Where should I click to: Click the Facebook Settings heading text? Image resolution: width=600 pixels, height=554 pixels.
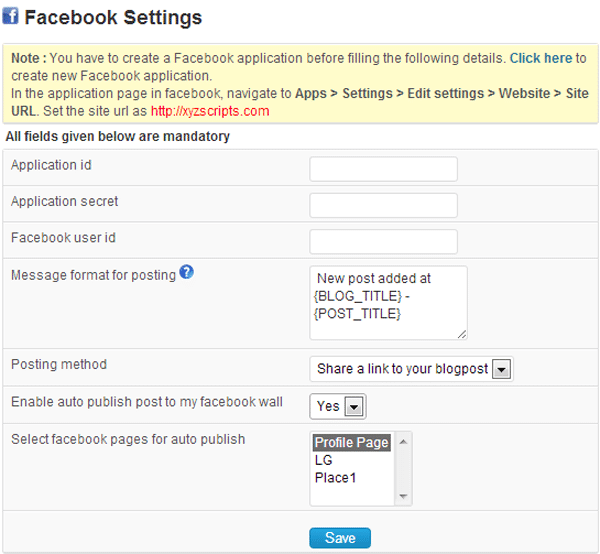coord(113,18)
